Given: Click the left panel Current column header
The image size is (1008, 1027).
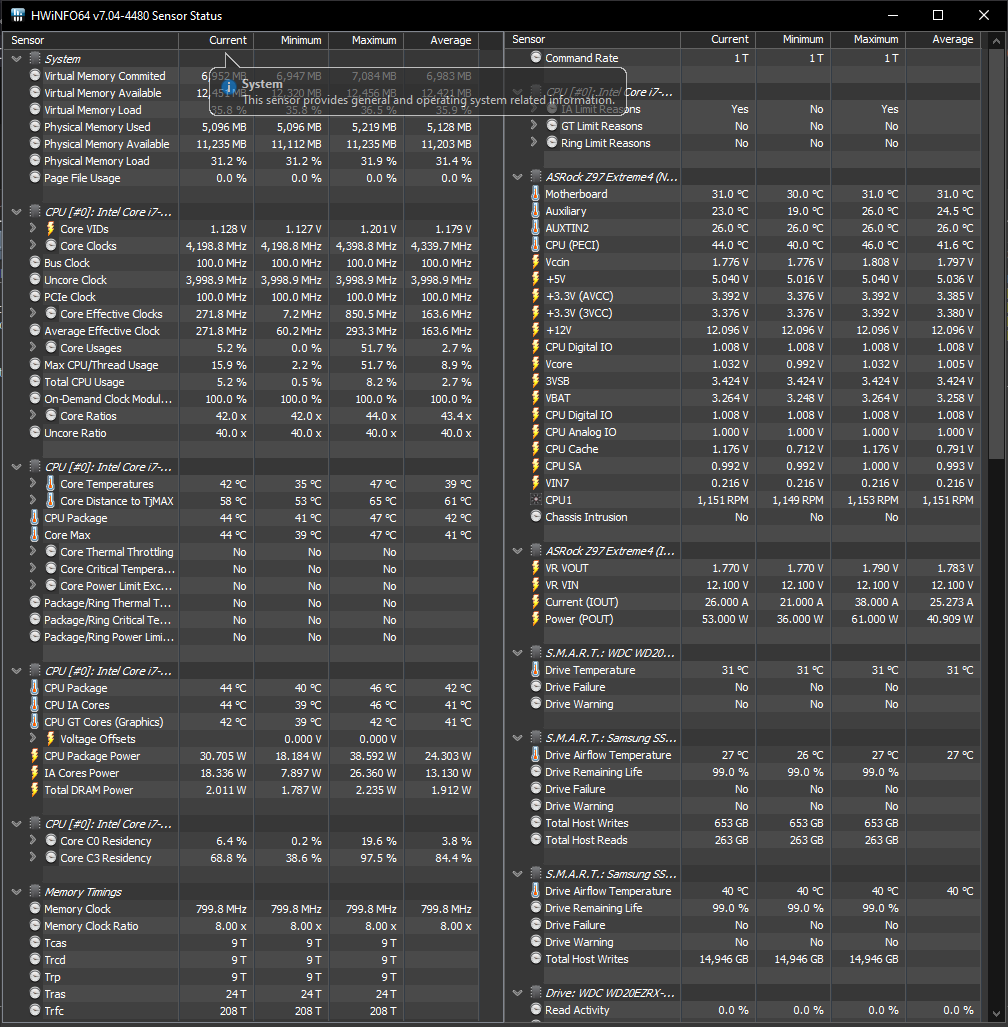Looking at the screenshot, I should [216, 40].
